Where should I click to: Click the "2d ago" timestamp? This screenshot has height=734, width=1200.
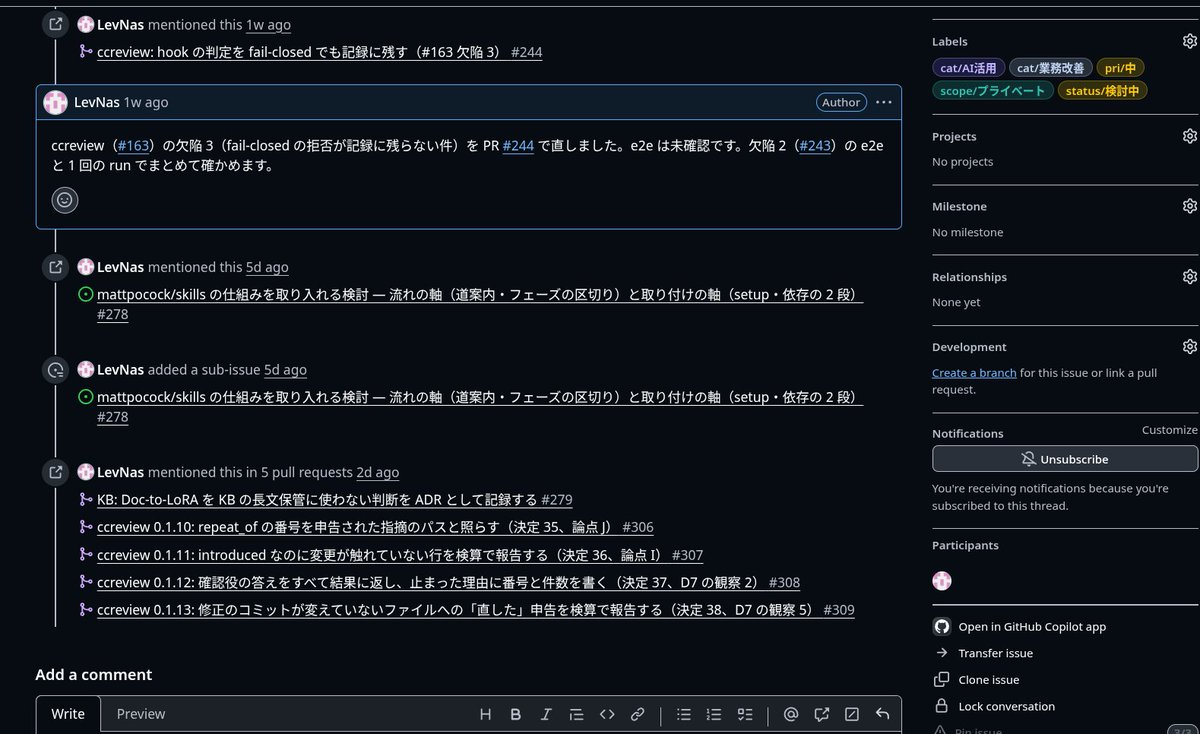[x=378, y=472]
